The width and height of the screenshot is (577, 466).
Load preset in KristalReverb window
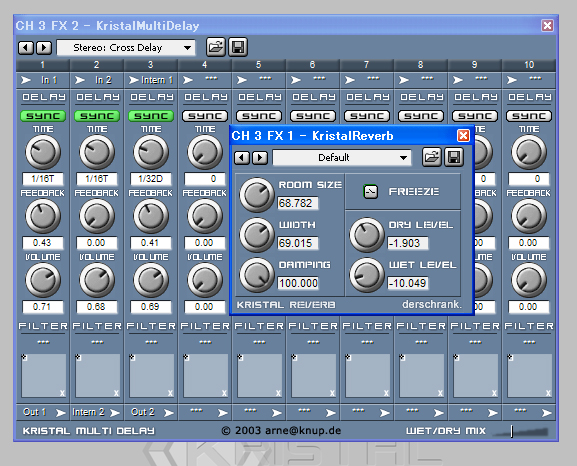coord(431,158)
